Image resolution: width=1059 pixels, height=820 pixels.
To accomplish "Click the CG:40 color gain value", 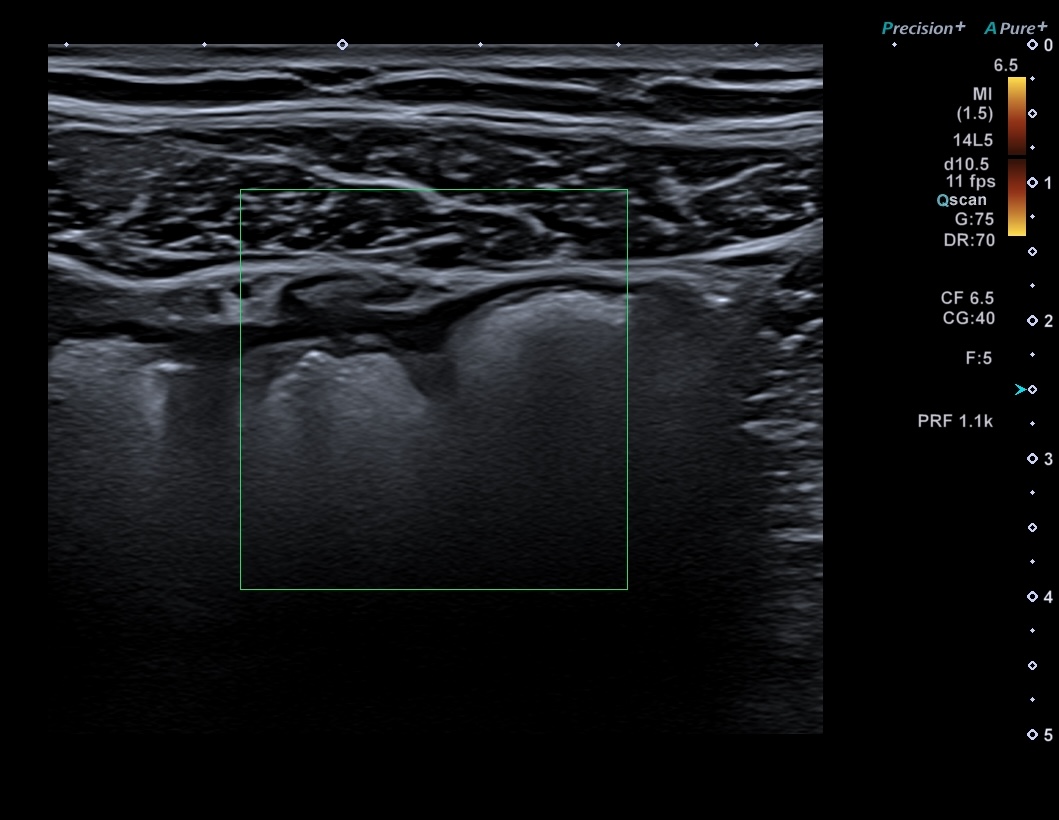I will [x=968, y=318].
